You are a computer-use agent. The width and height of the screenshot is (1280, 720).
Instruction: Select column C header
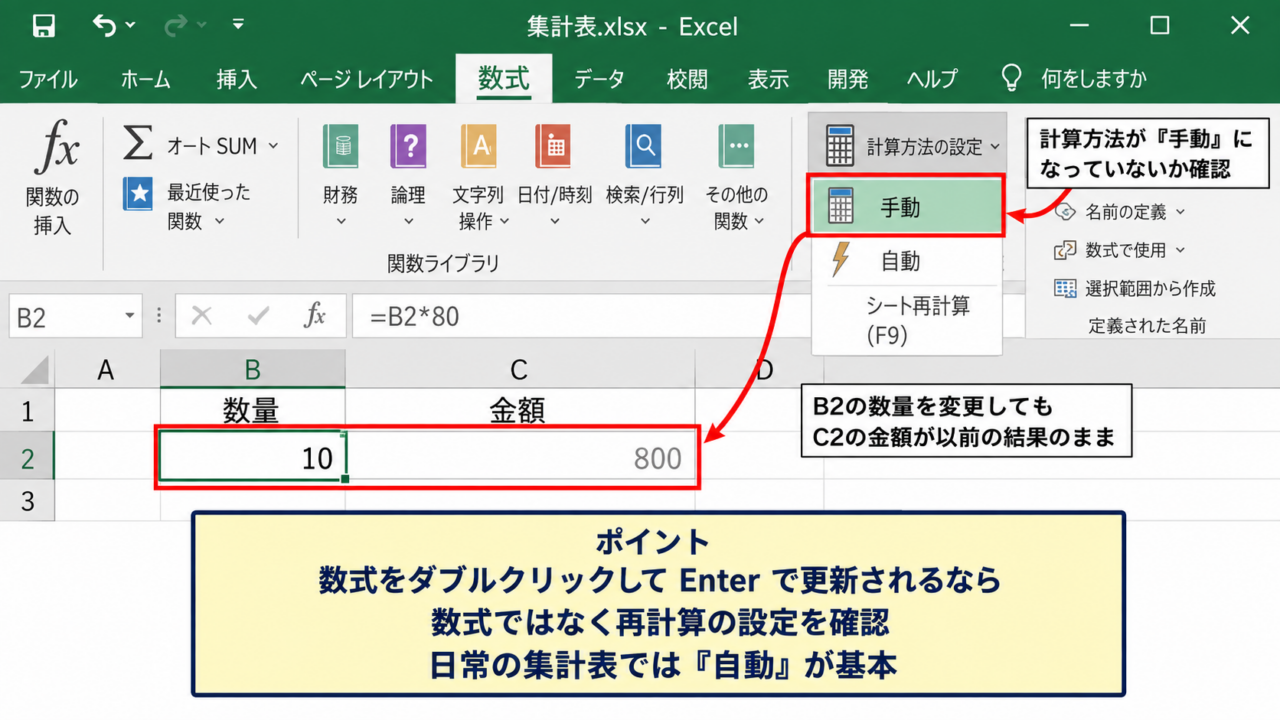click(519, 370)
